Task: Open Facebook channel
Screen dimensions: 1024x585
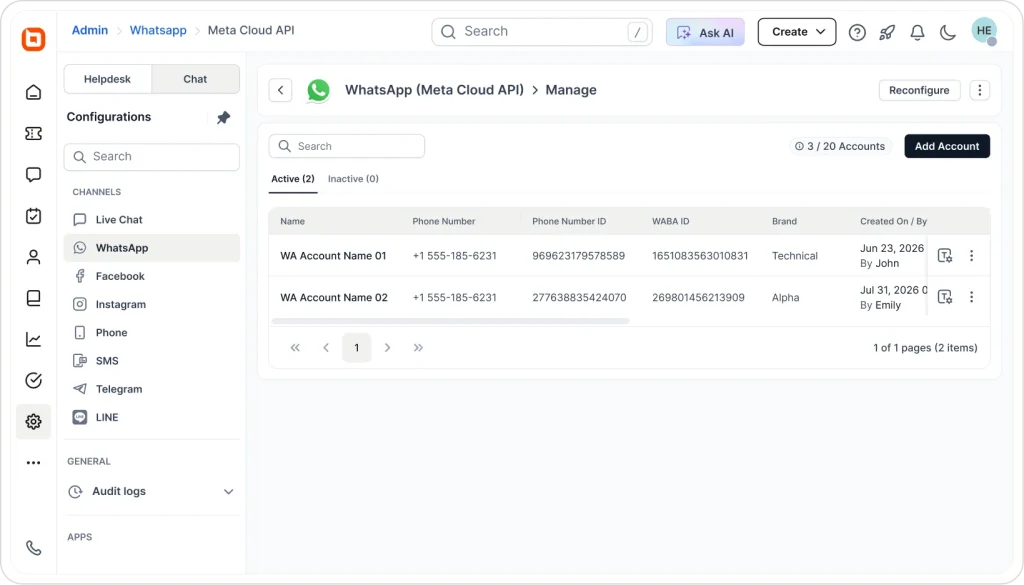Action: point(152,276)
